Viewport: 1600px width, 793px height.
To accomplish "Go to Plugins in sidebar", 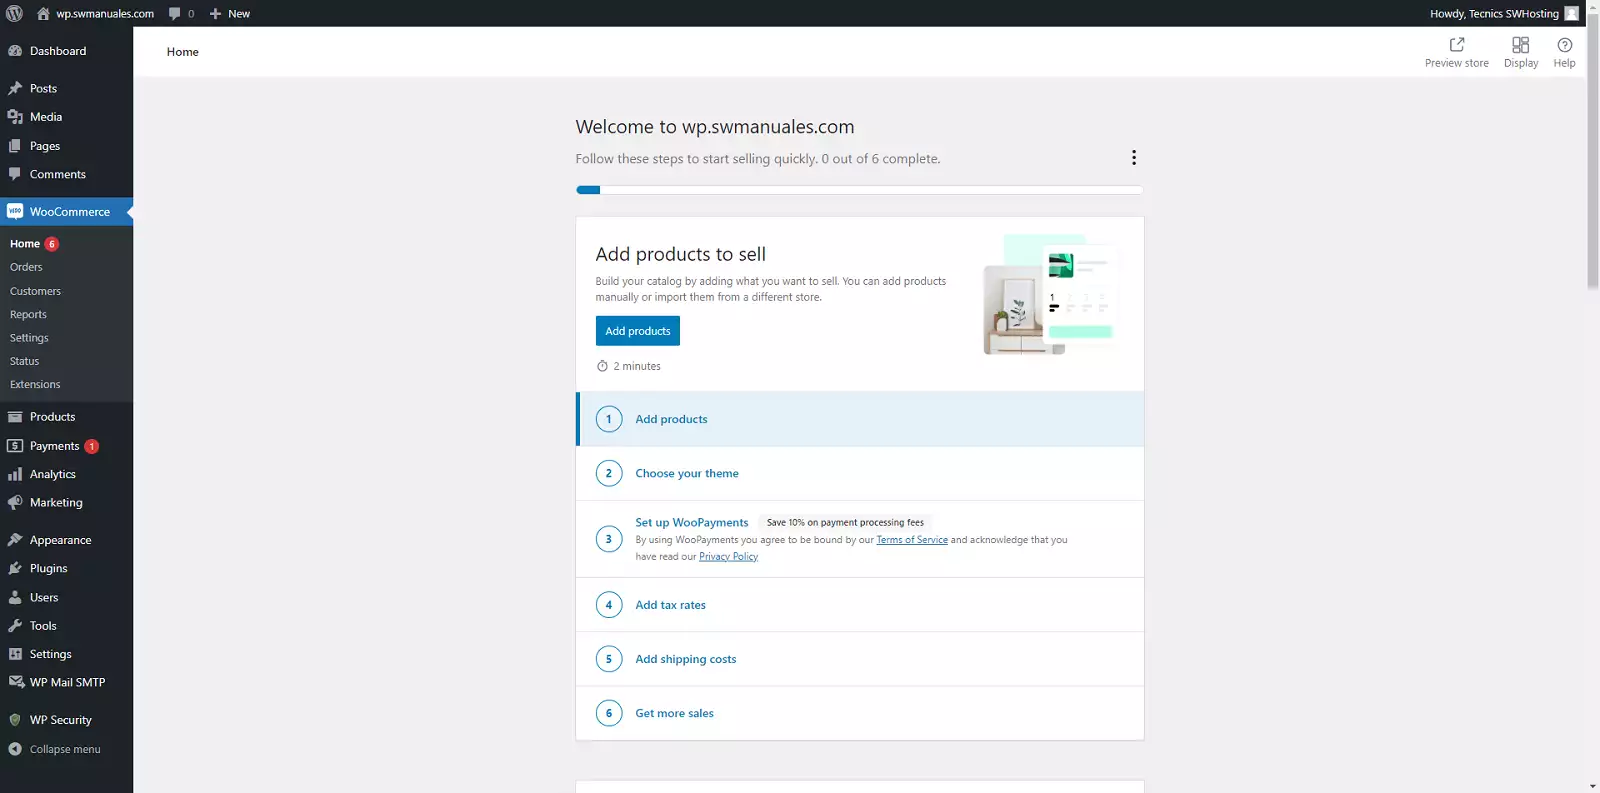I will [48, 568].
